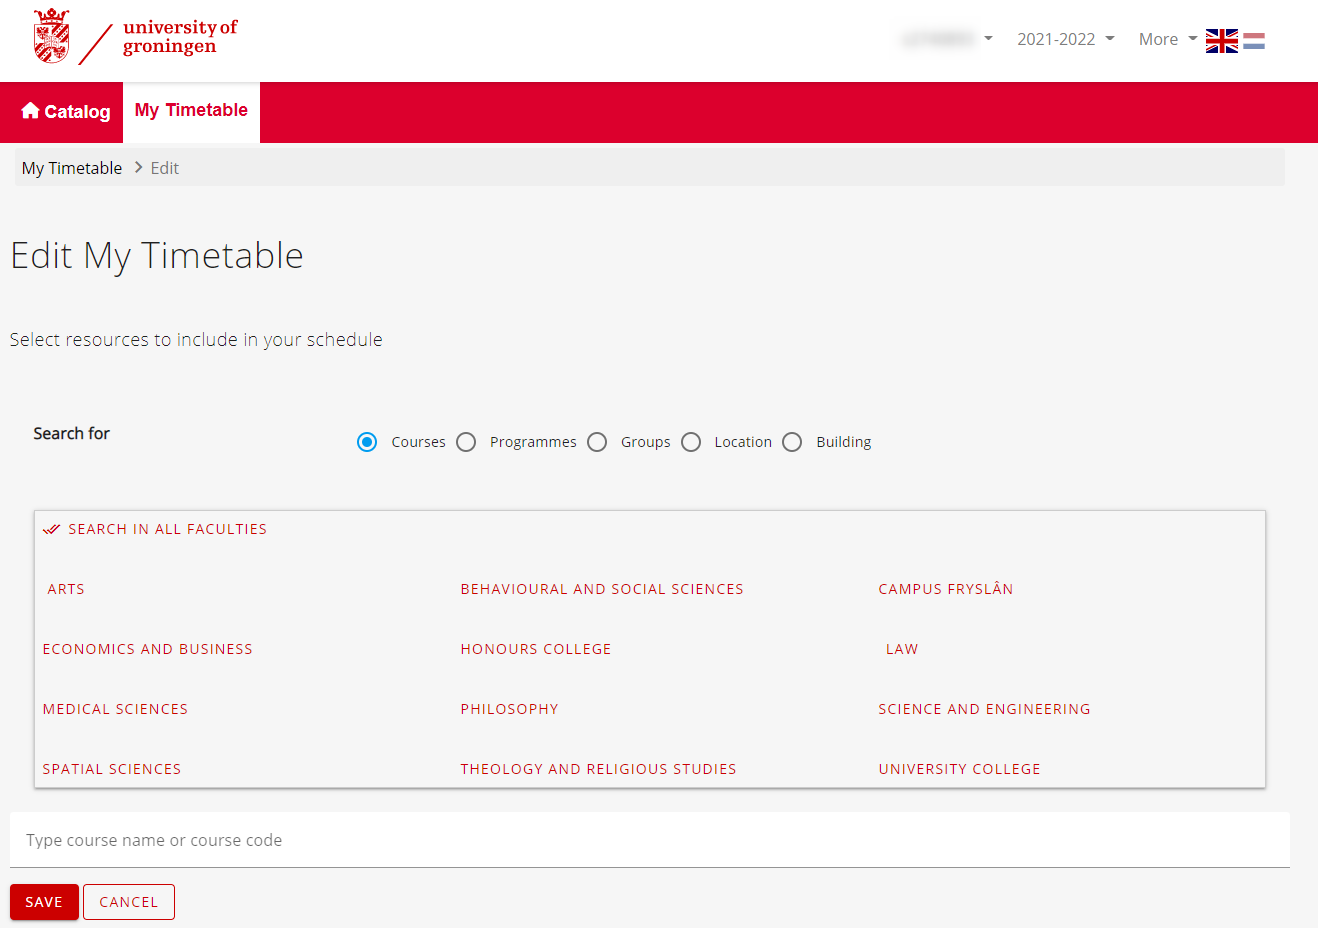Select the MEDICAL SCIENCES faculty
Screen dimensions: 1318x928
coord(115,709)
